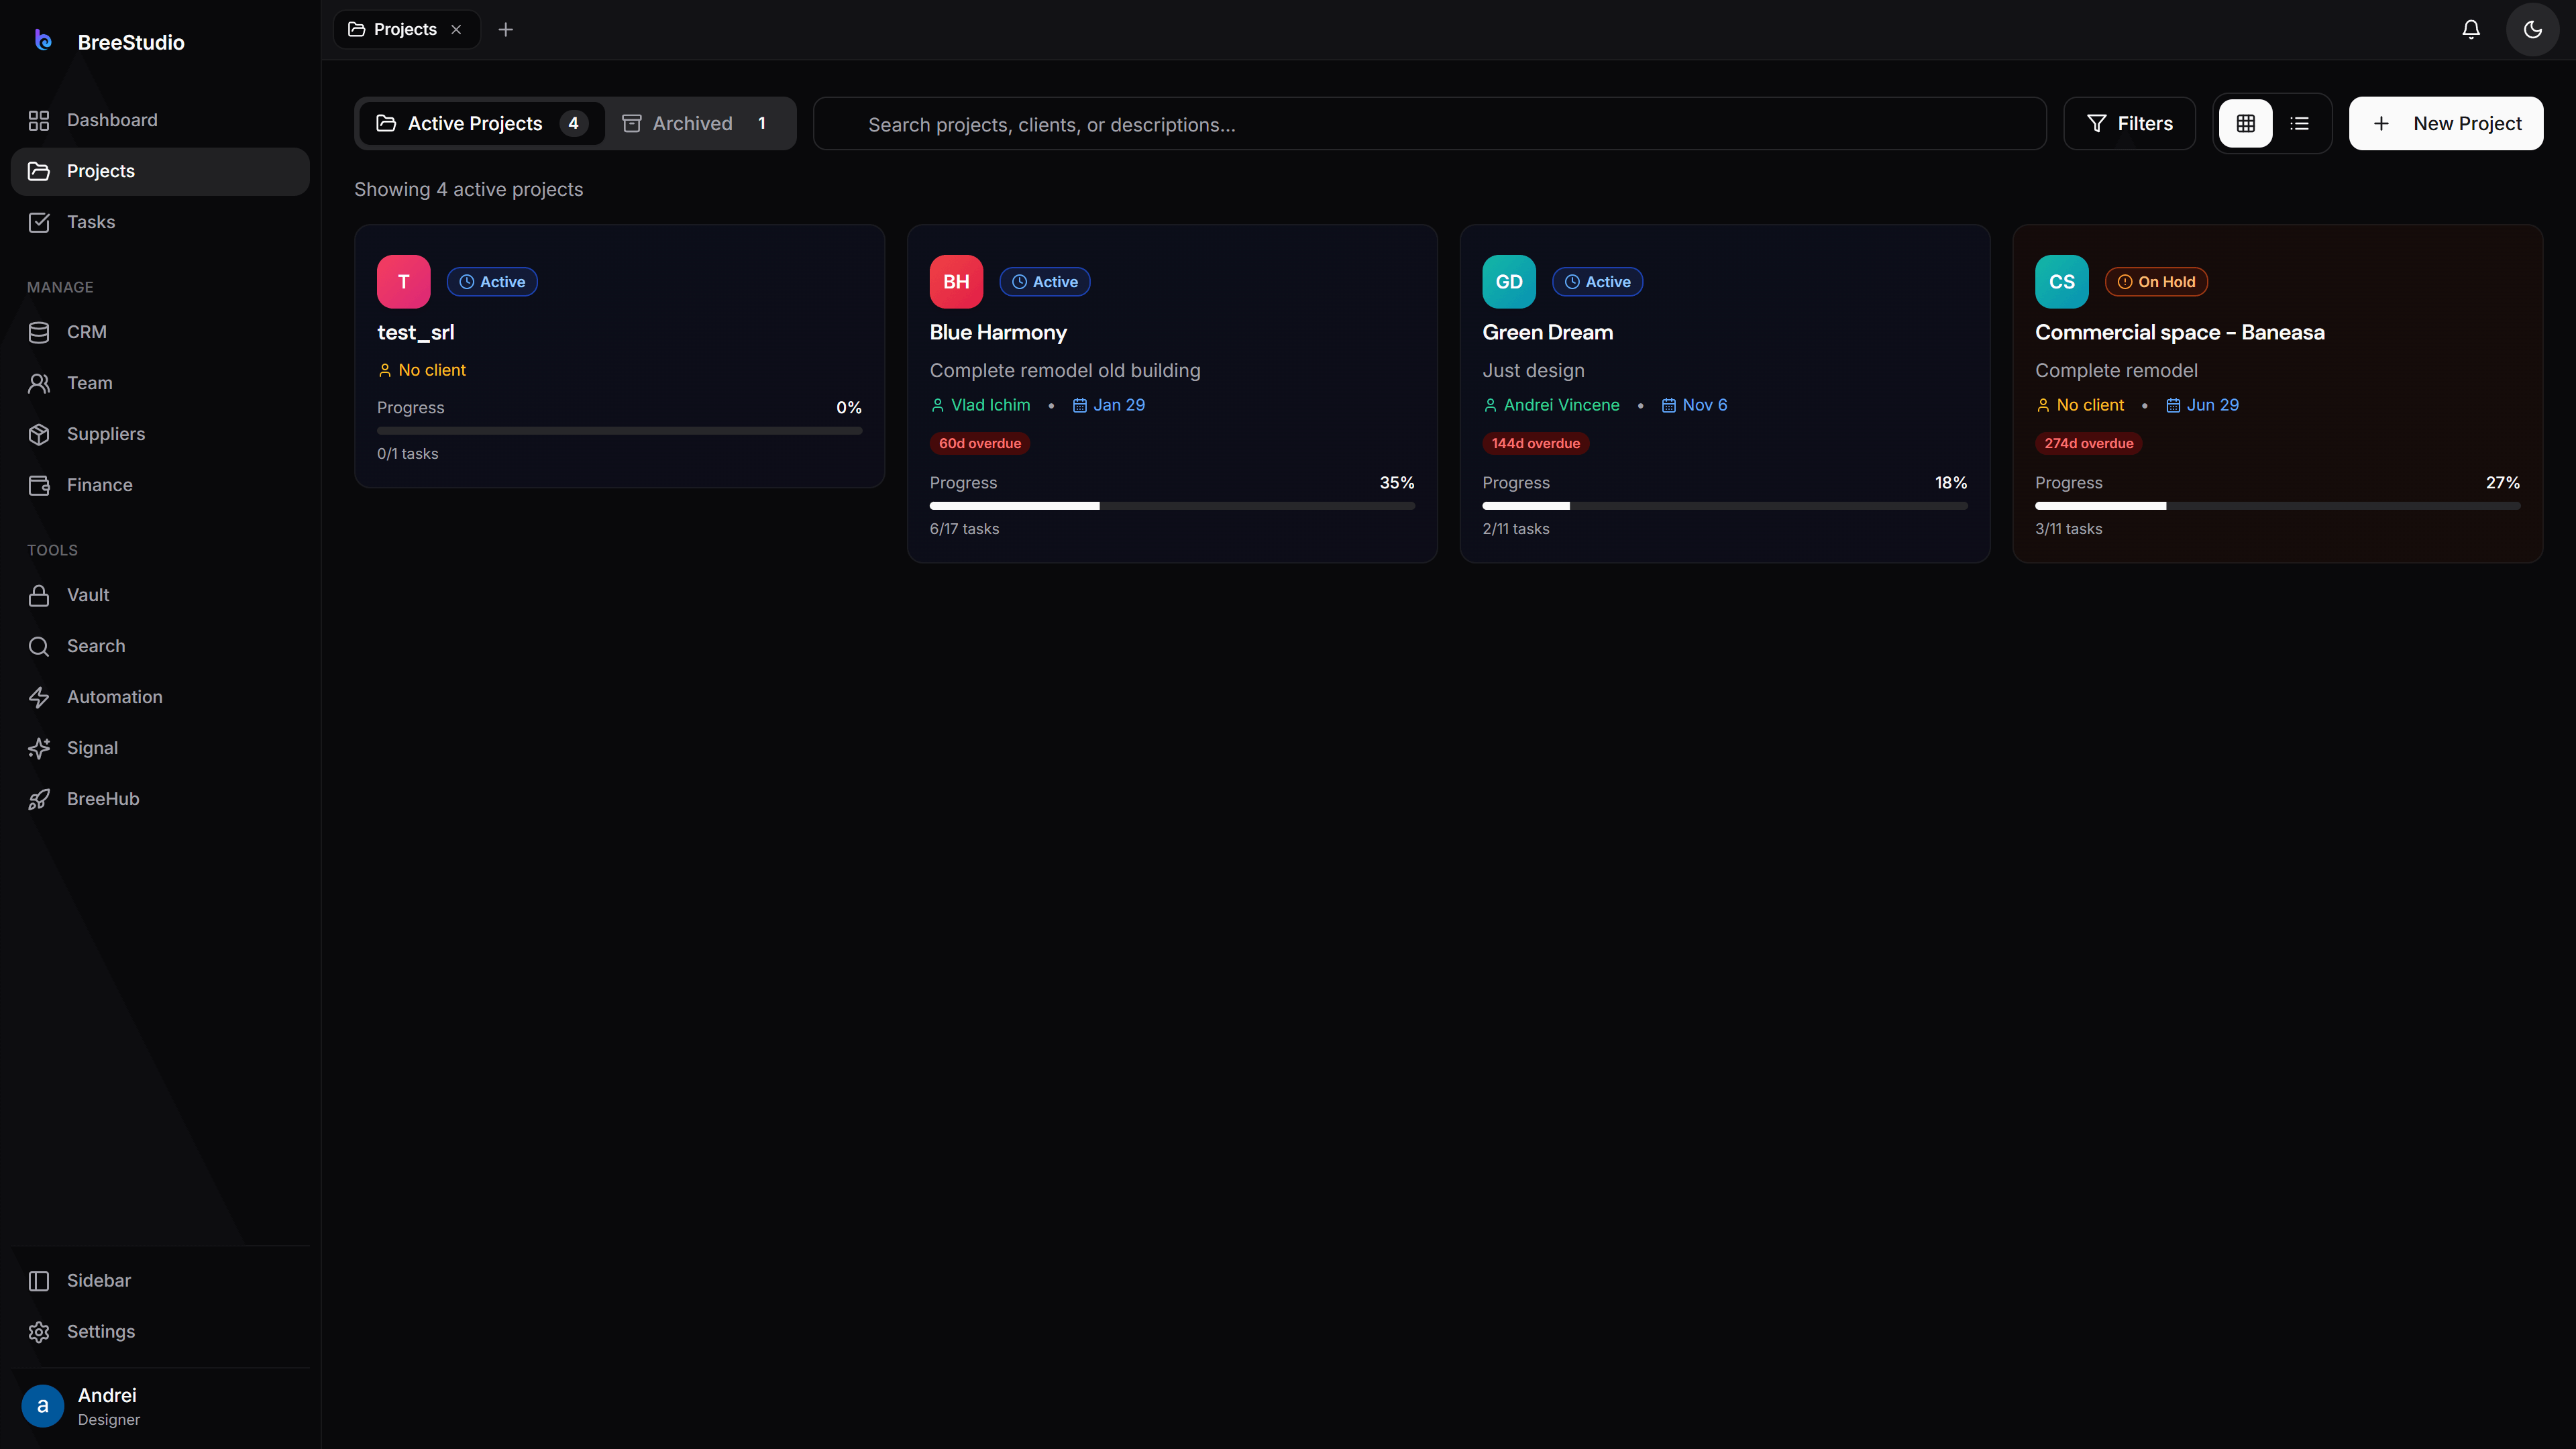Click Active badge on test_srl card
This screenshot has height=1449, width=2576.
[492, 282]
